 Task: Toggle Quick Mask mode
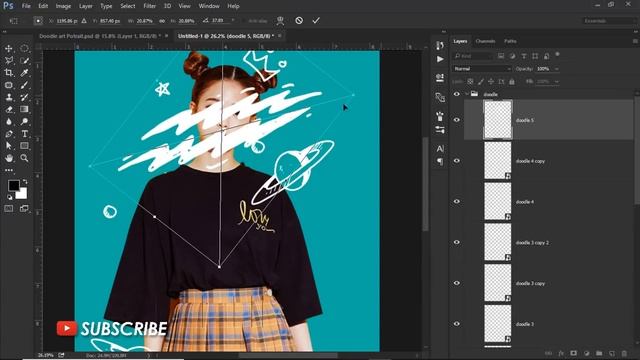[x=9, y=209]
